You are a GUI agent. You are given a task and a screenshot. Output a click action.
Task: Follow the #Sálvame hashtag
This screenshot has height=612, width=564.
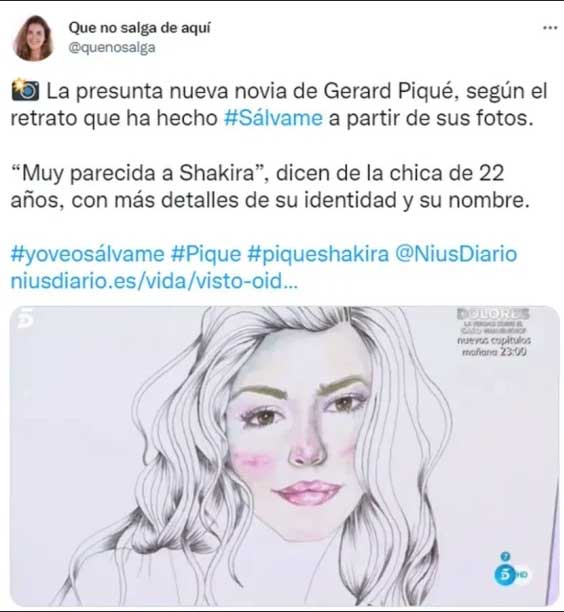(x=274, y=118)
